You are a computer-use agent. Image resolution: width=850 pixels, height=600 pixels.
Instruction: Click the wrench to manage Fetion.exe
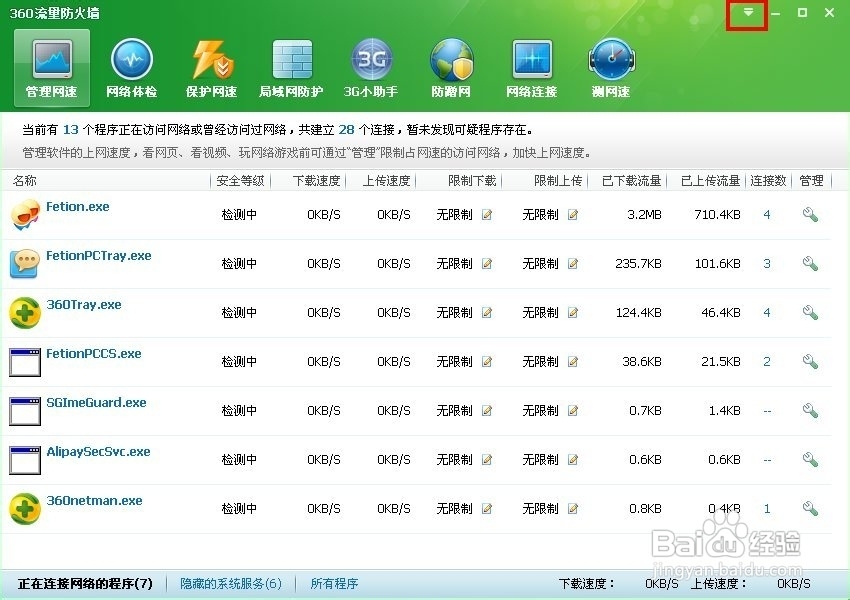[810, 214]
